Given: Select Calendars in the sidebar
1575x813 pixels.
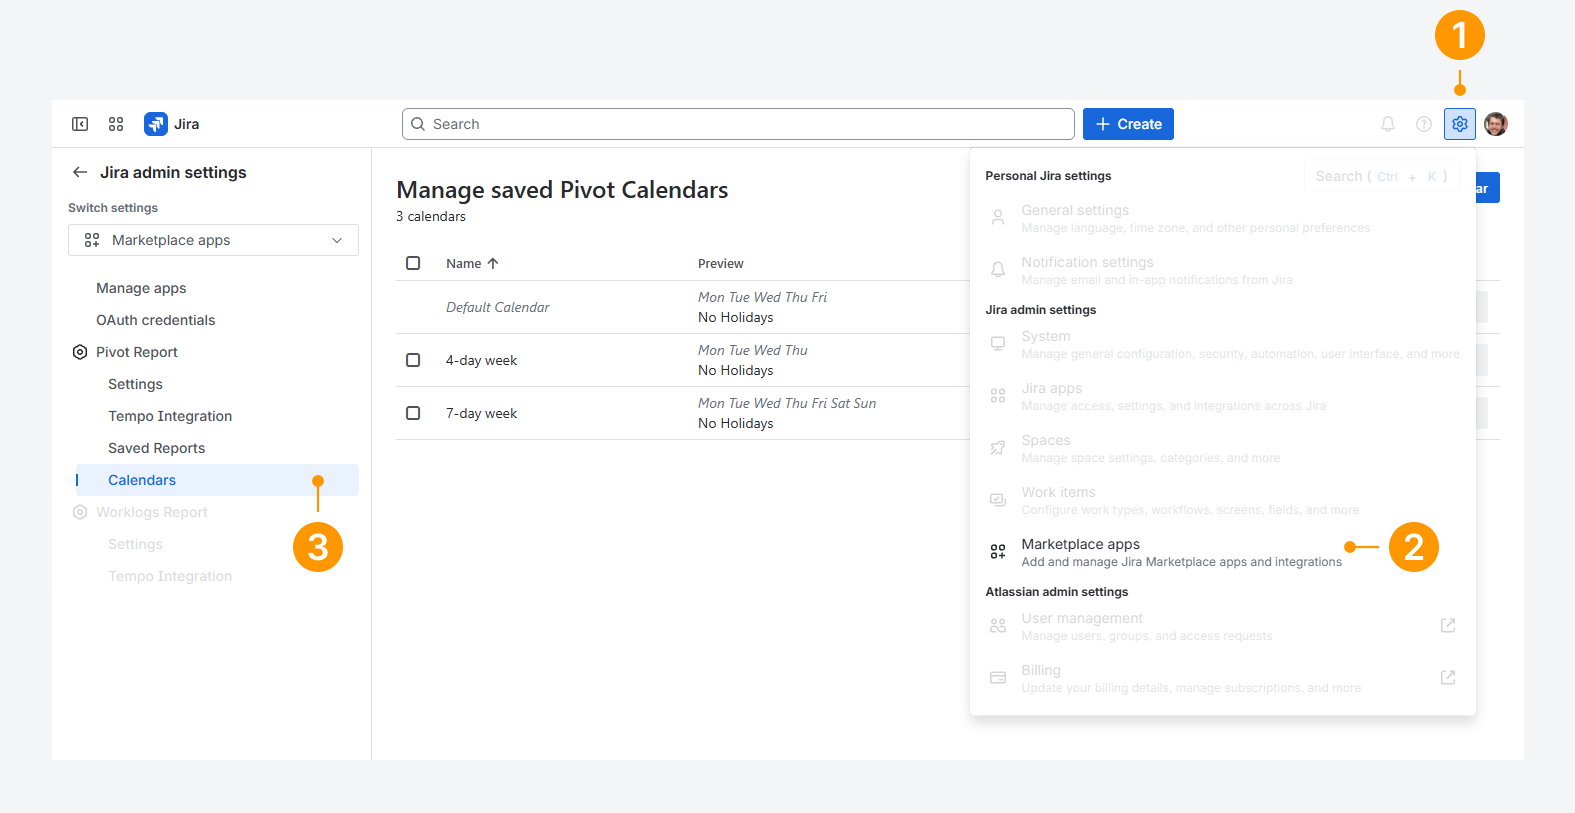Looking at the screenshot, I should point(217,480).
